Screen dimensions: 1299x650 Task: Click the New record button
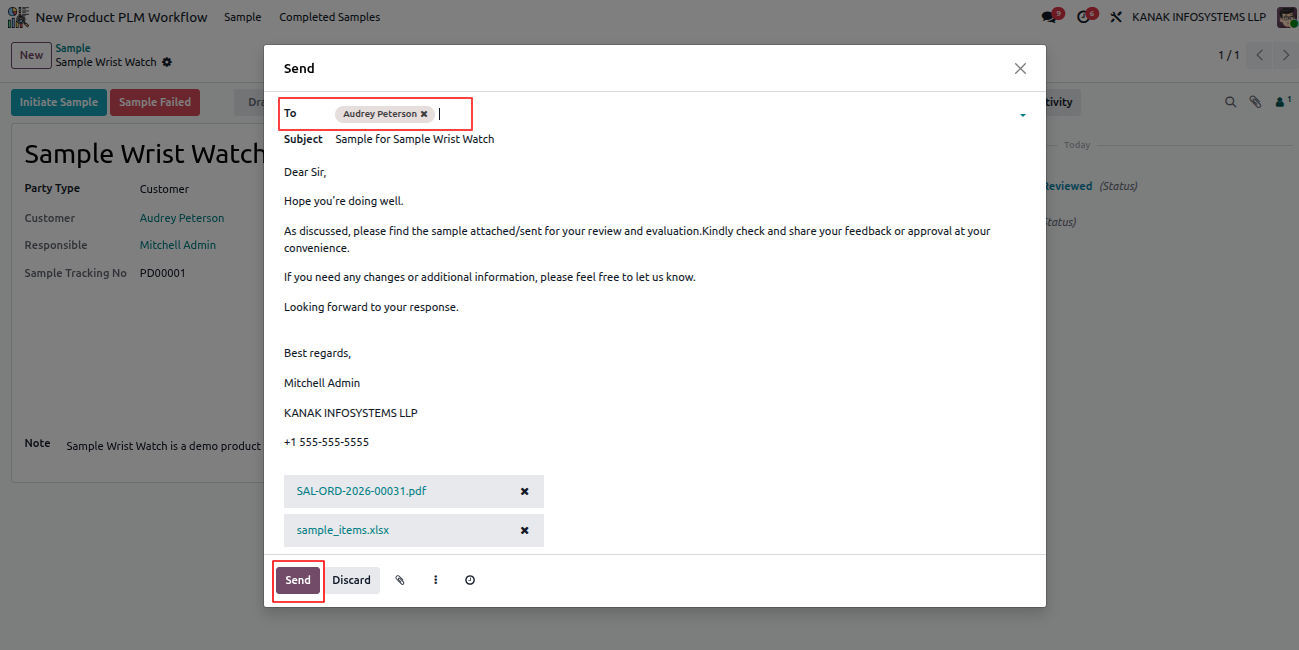tap(32, 55)
